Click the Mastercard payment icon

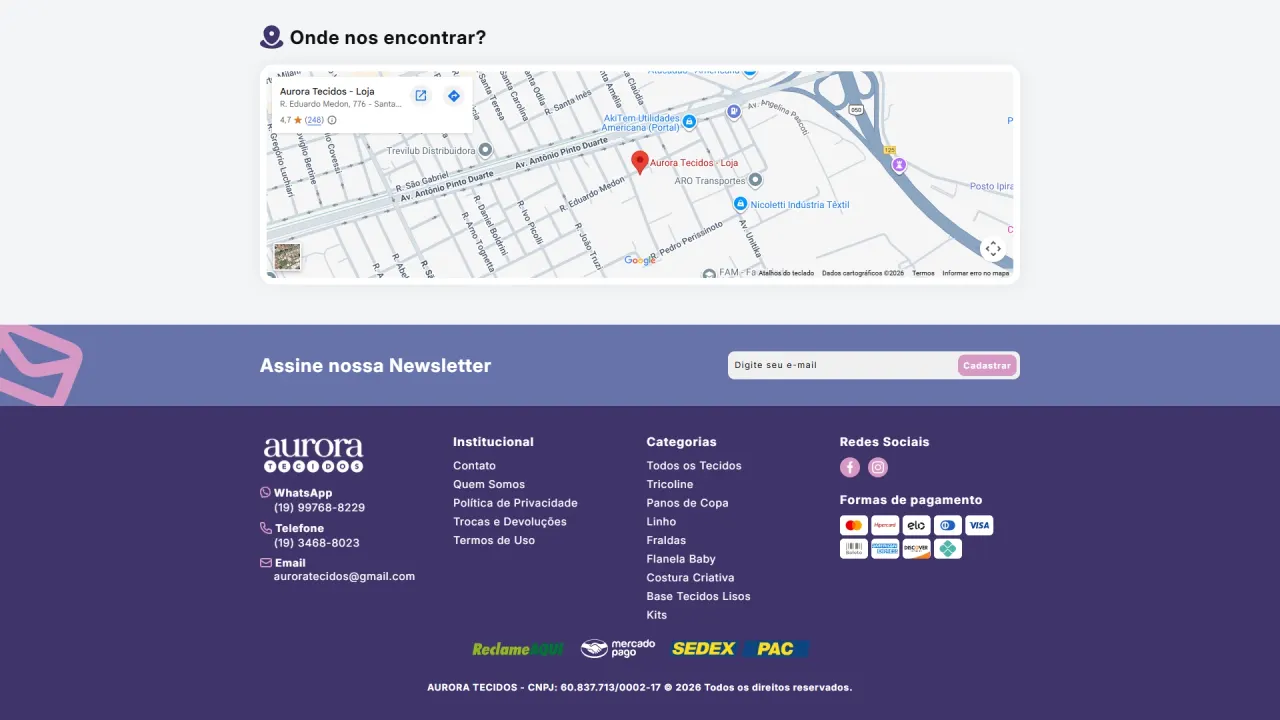click(x=854, y=525)
